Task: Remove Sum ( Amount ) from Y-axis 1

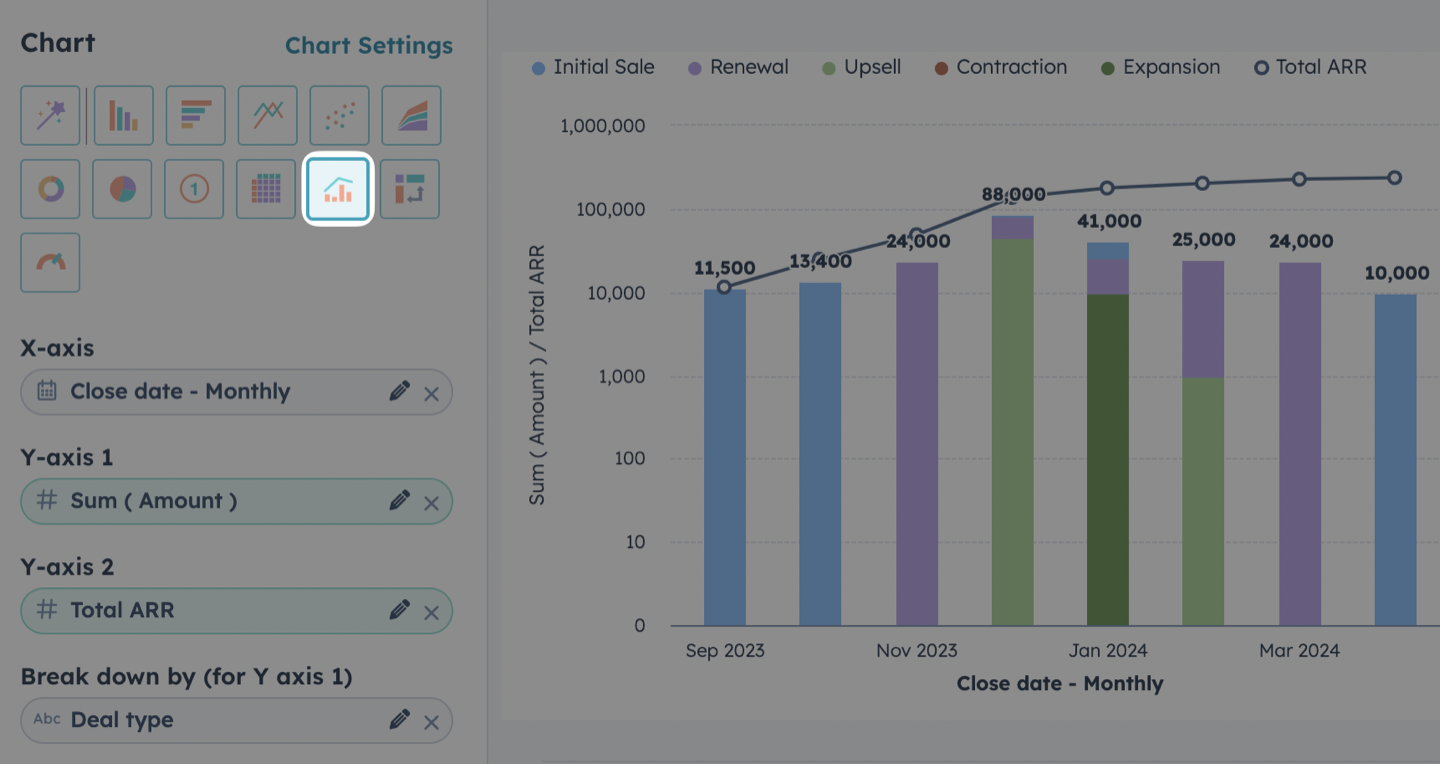Action: pyautogui.click(x=431, y=503)
